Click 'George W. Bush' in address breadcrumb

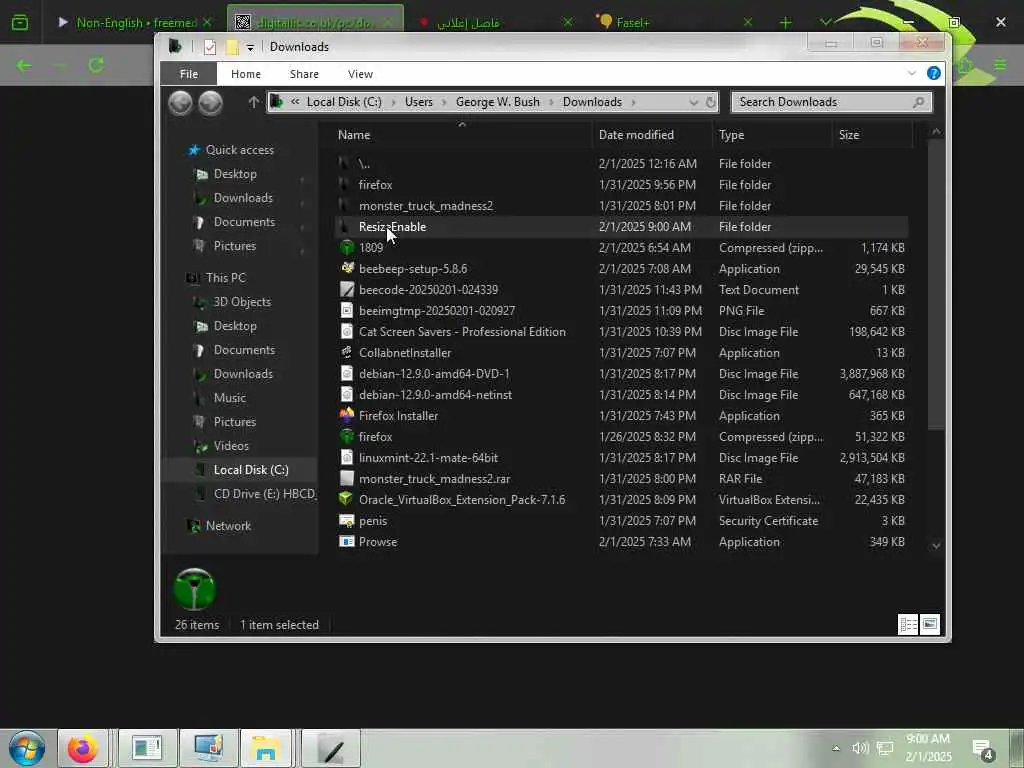point(498,102)
